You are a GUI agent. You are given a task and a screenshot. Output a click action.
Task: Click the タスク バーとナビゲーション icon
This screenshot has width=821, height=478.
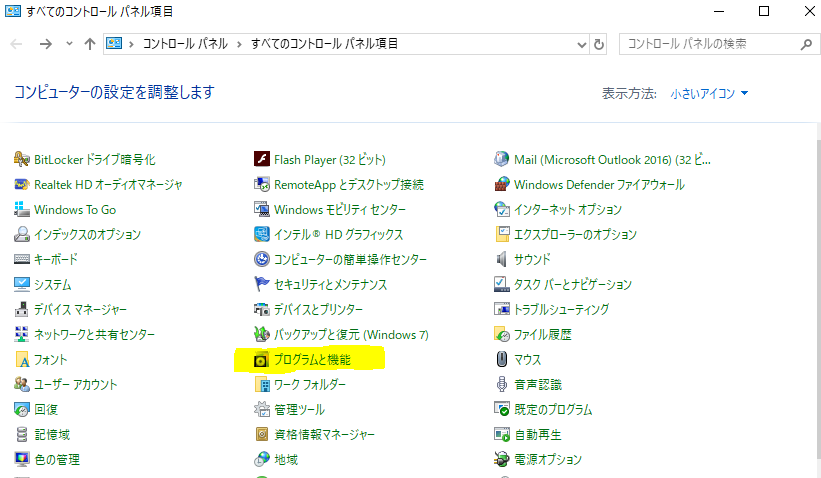[502, 284]
